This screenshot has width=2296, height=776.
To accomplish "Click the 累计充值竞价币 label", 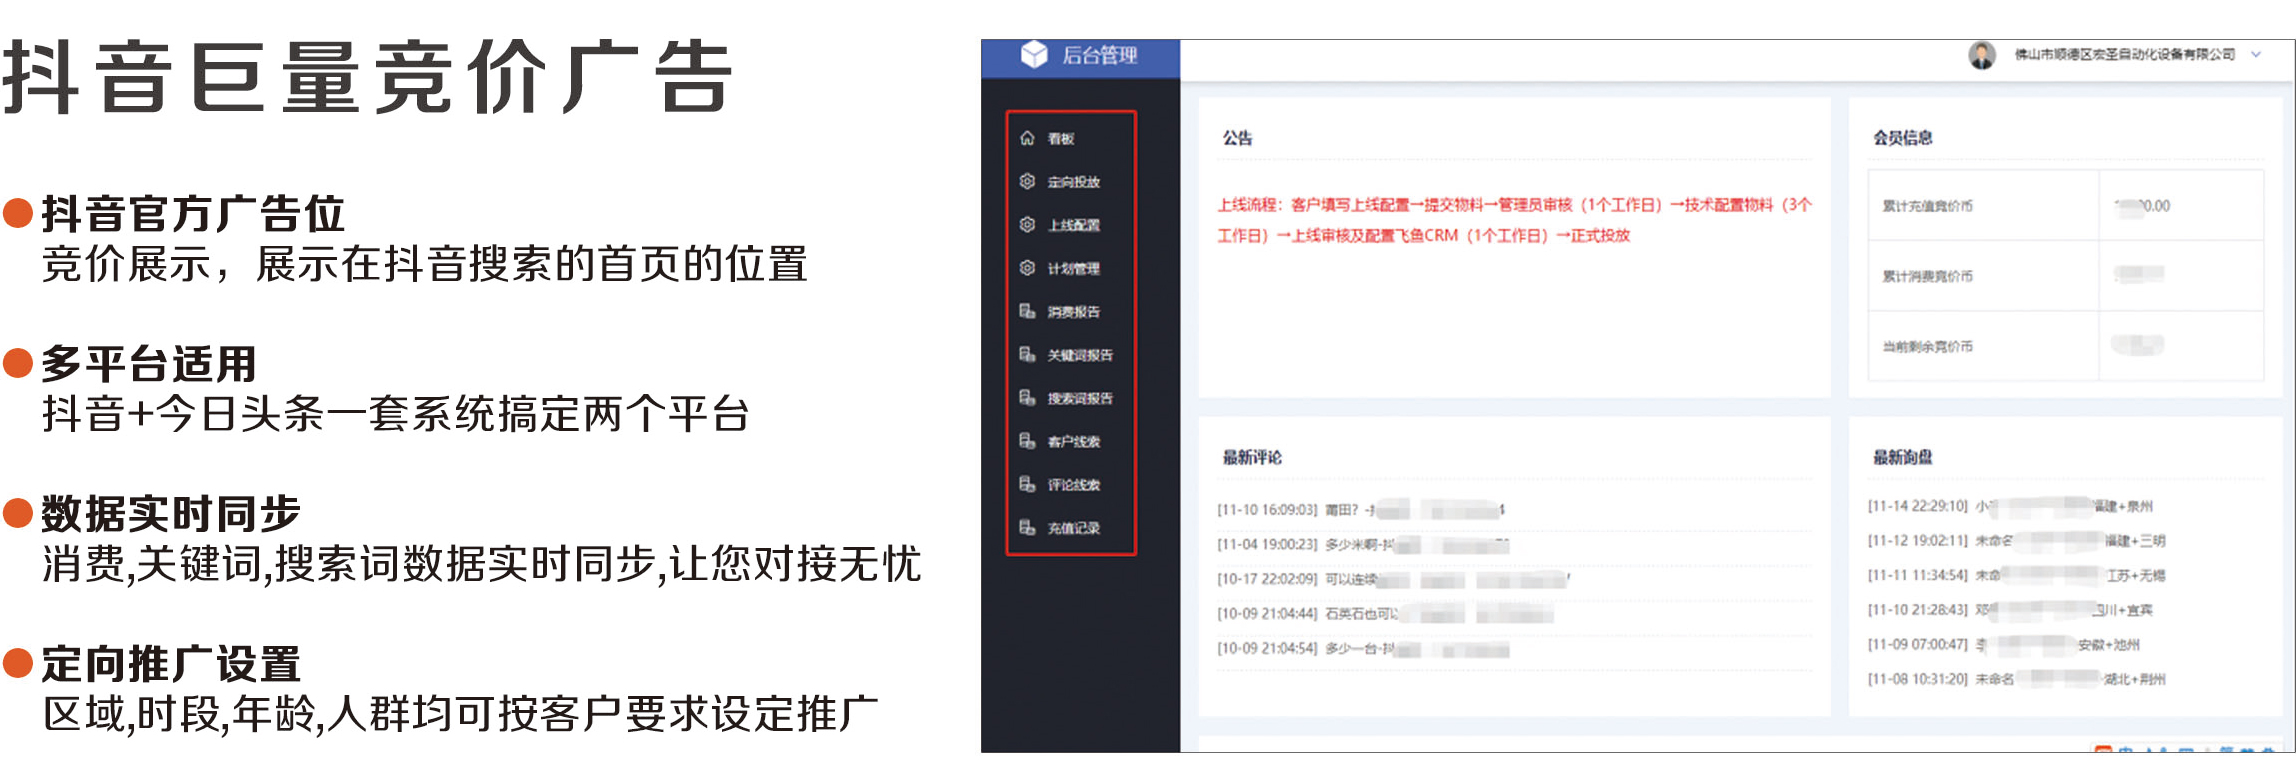I will (x=1927, y=206).
